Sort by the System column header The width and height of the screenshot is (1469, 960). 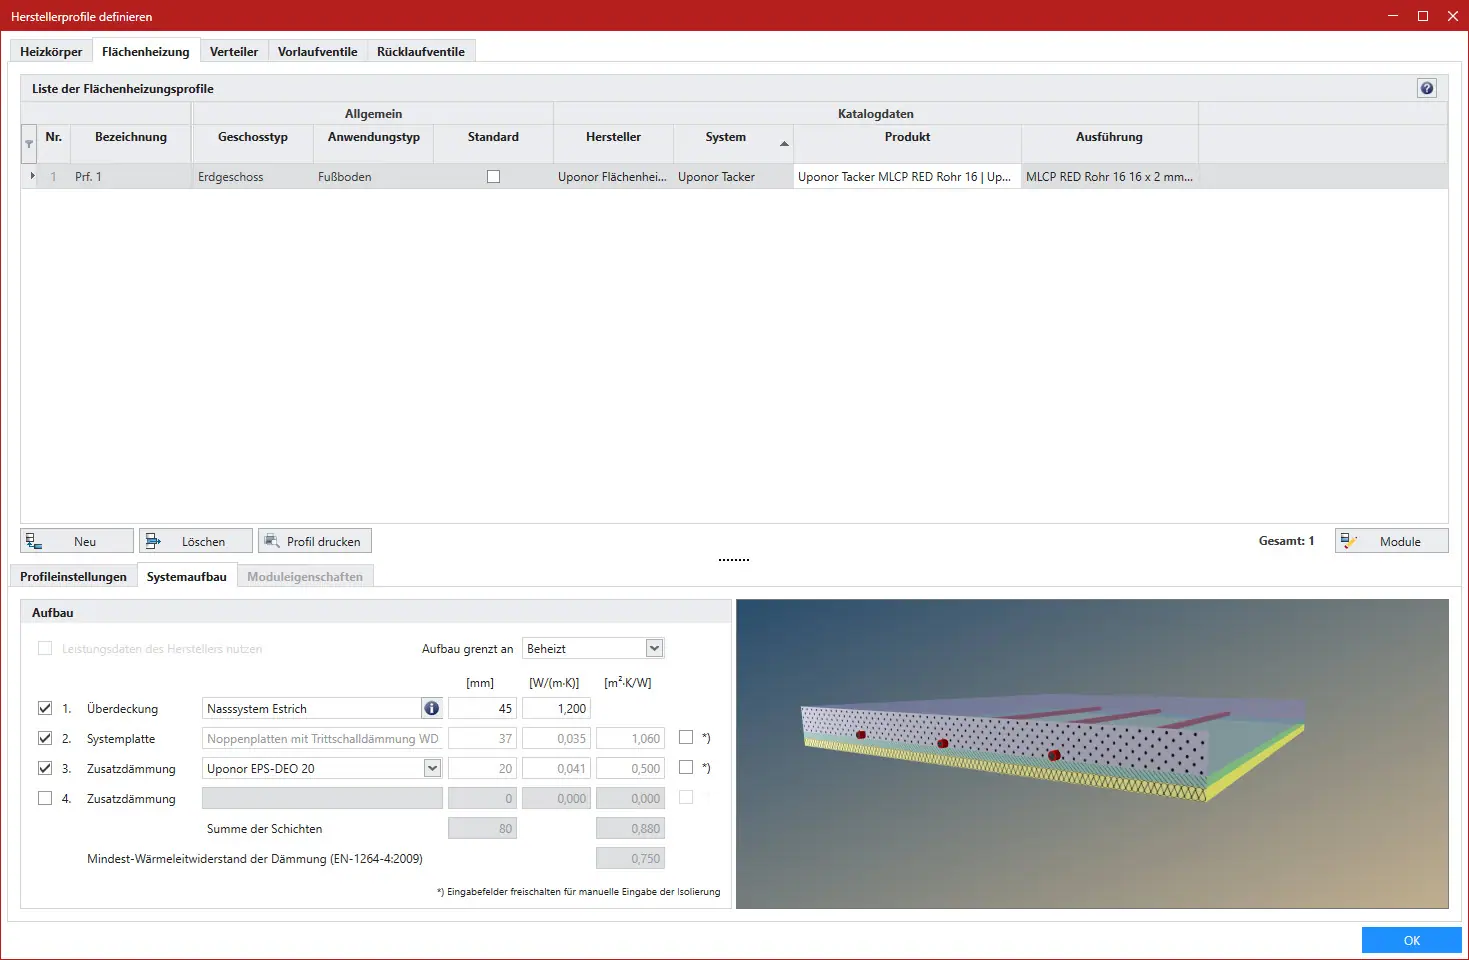point(726,137)
